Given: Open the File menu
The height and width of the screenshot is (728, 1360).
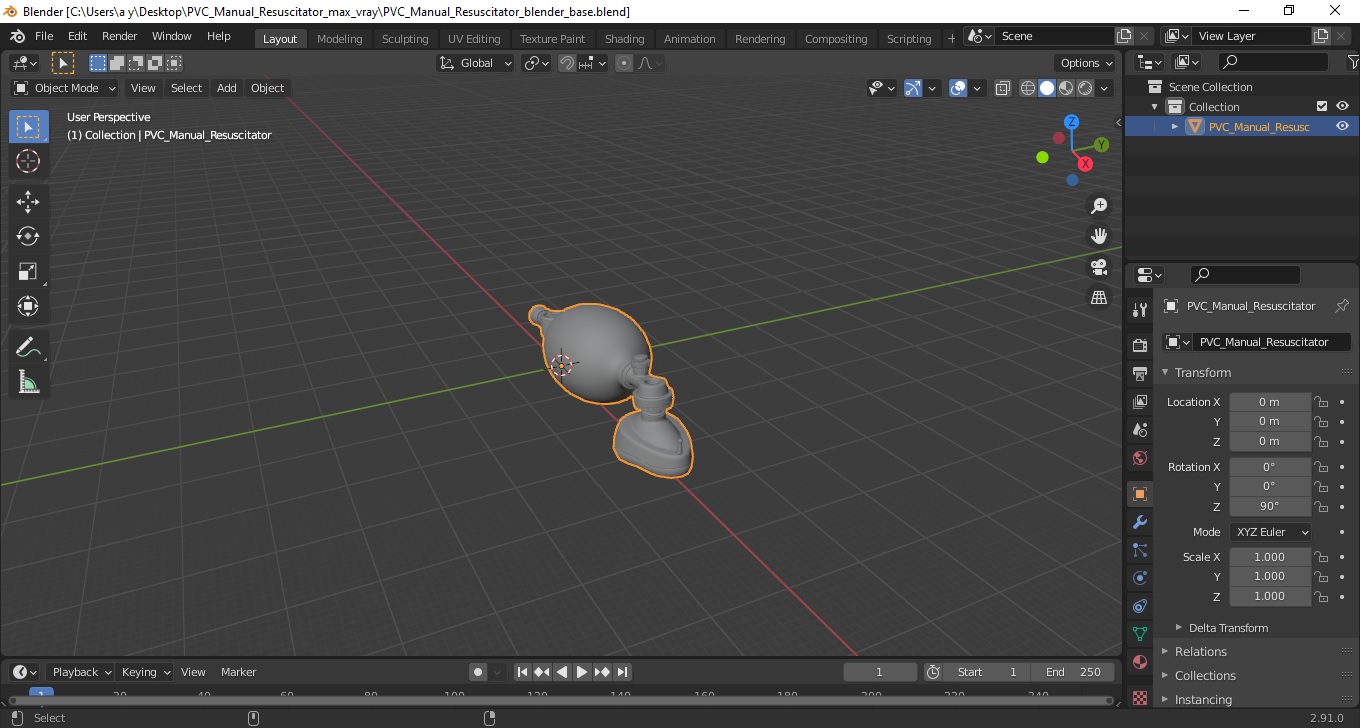Looking at the screenshot, I should (x=44, y=36).
